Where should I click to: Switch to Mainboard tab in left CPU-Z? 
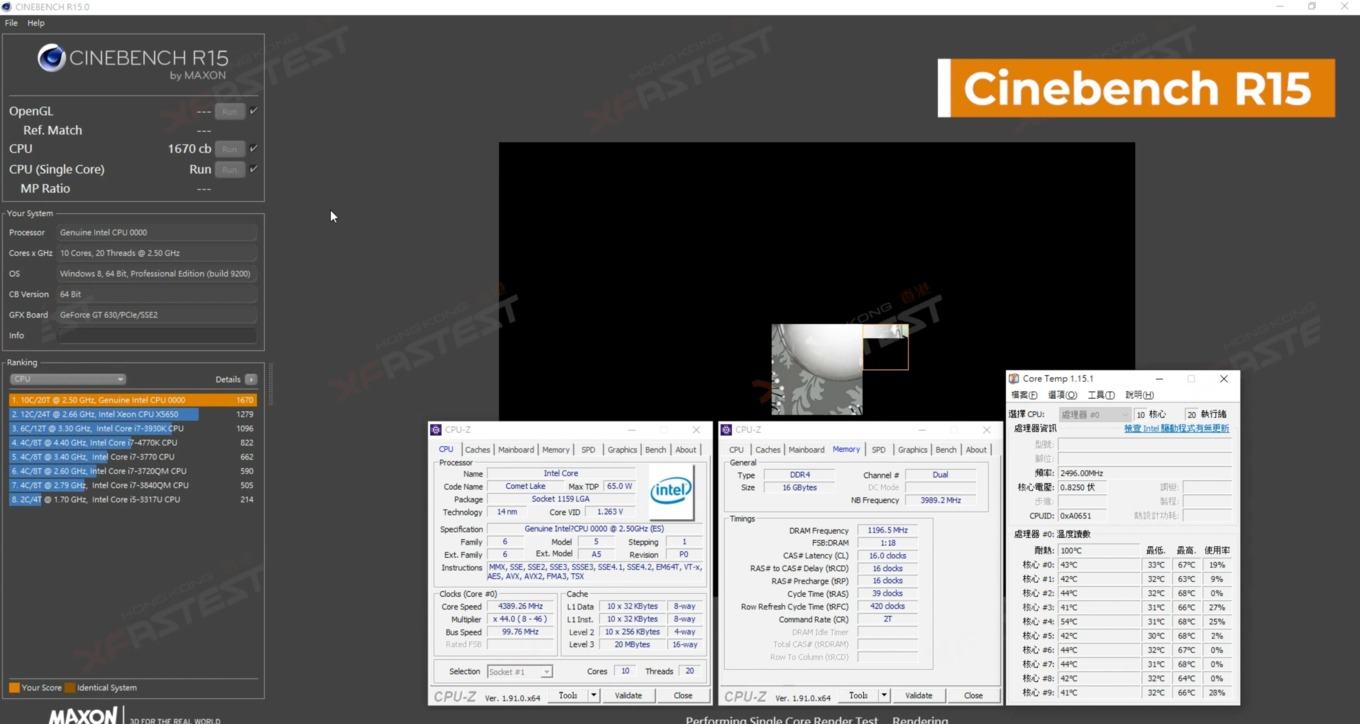516,450
